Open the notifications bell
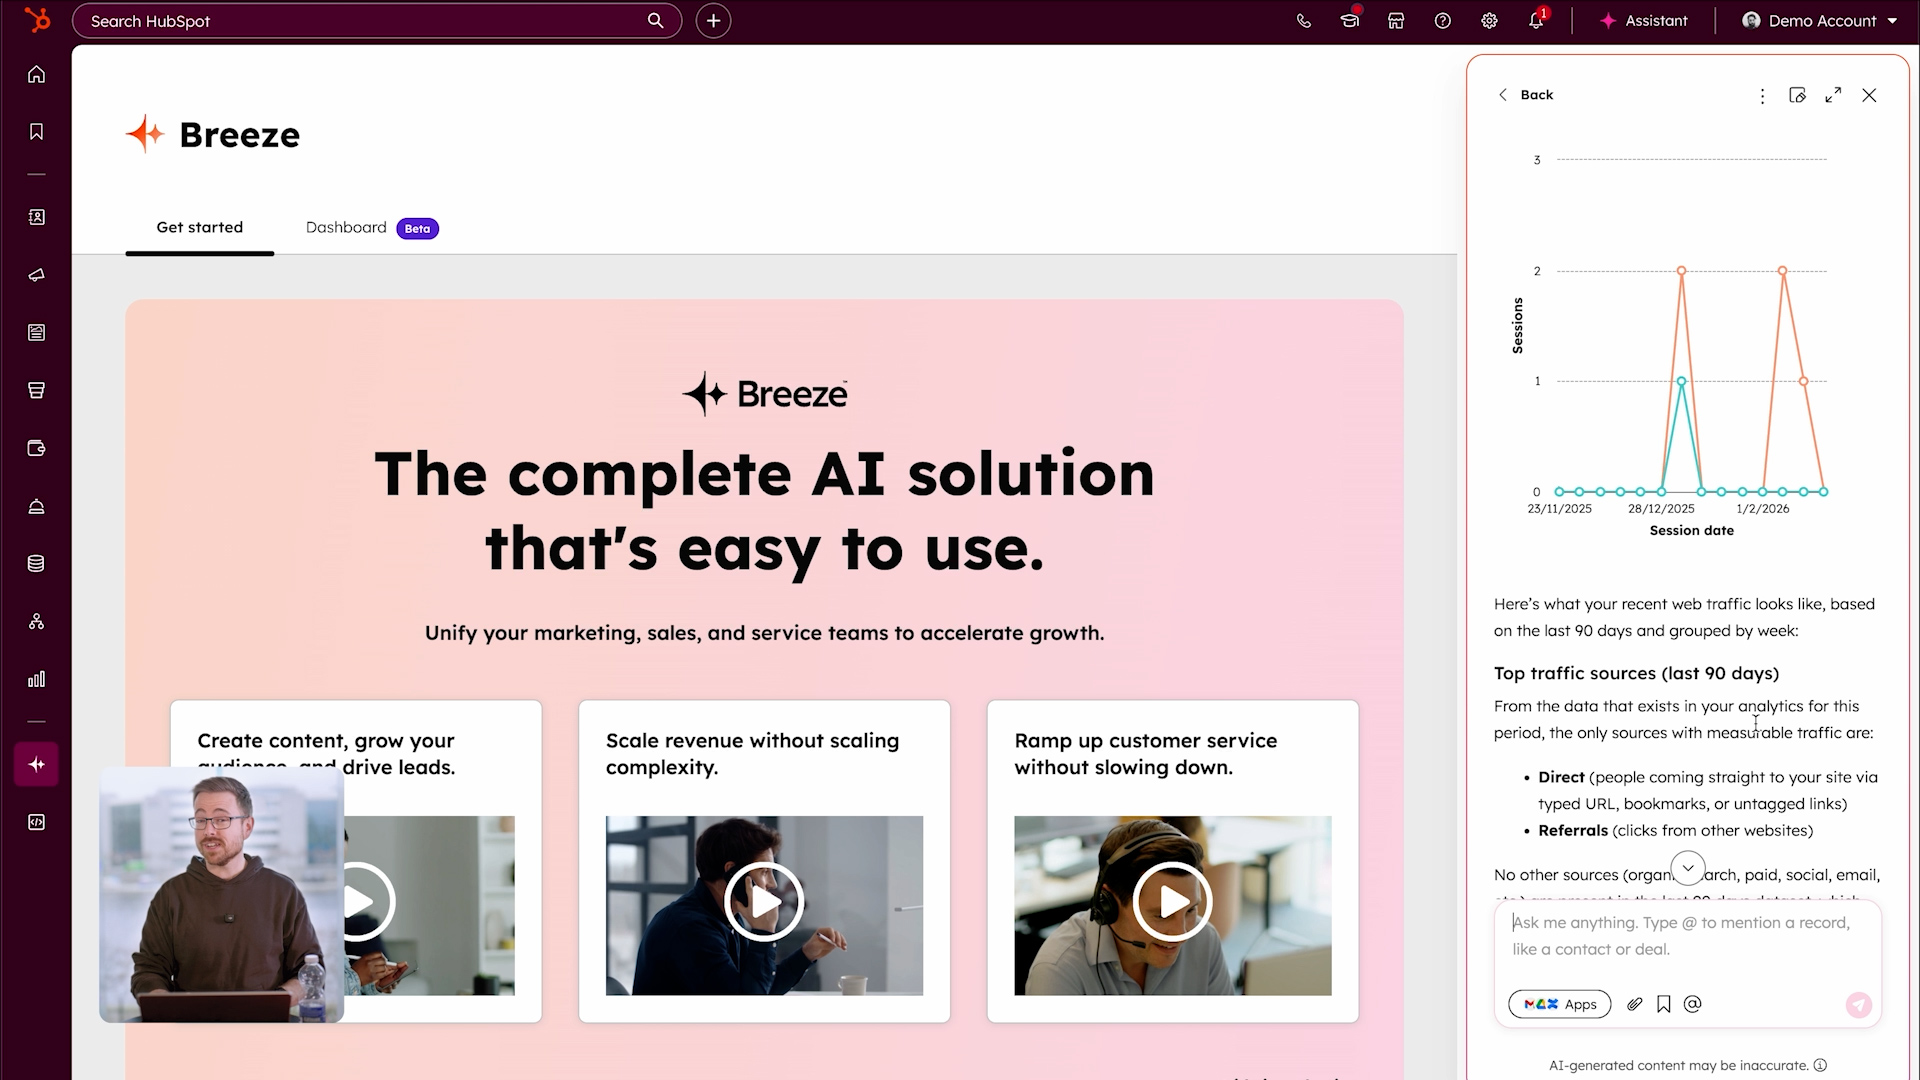Image resolution: width=1920 pixels, height=1080 pixels. (1536, 20)
